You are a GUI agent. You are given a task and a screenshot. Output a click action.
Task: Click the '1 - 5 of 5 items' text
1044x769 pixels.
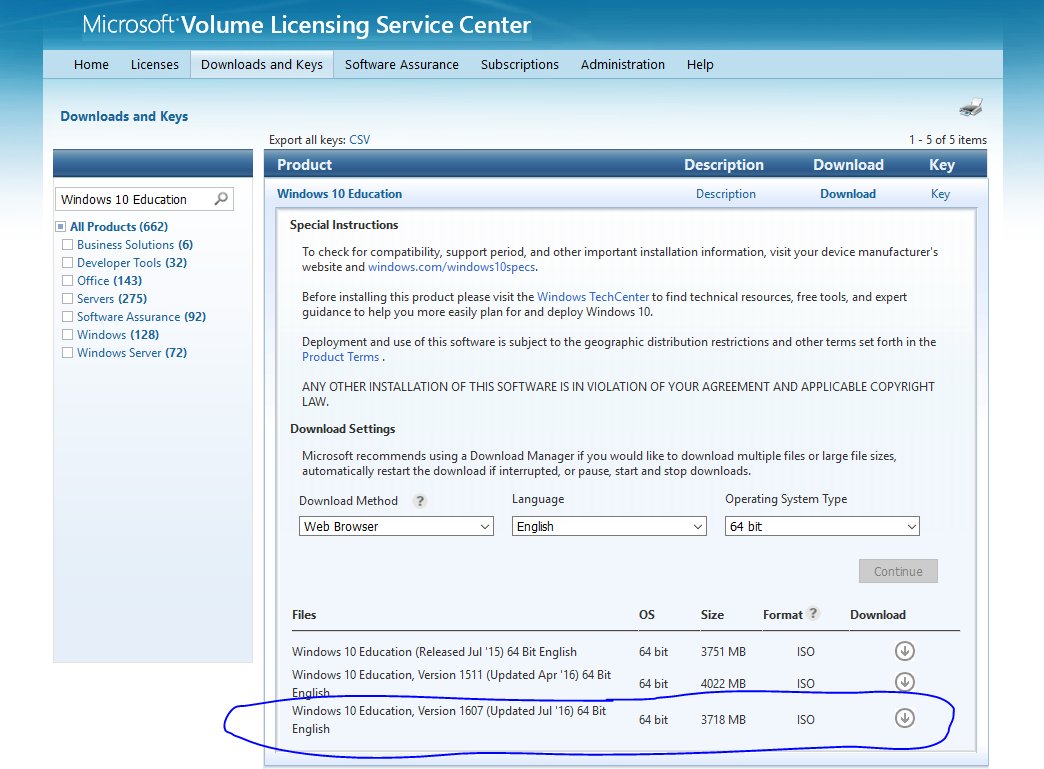pyautogui.click(x=947, y=140)
